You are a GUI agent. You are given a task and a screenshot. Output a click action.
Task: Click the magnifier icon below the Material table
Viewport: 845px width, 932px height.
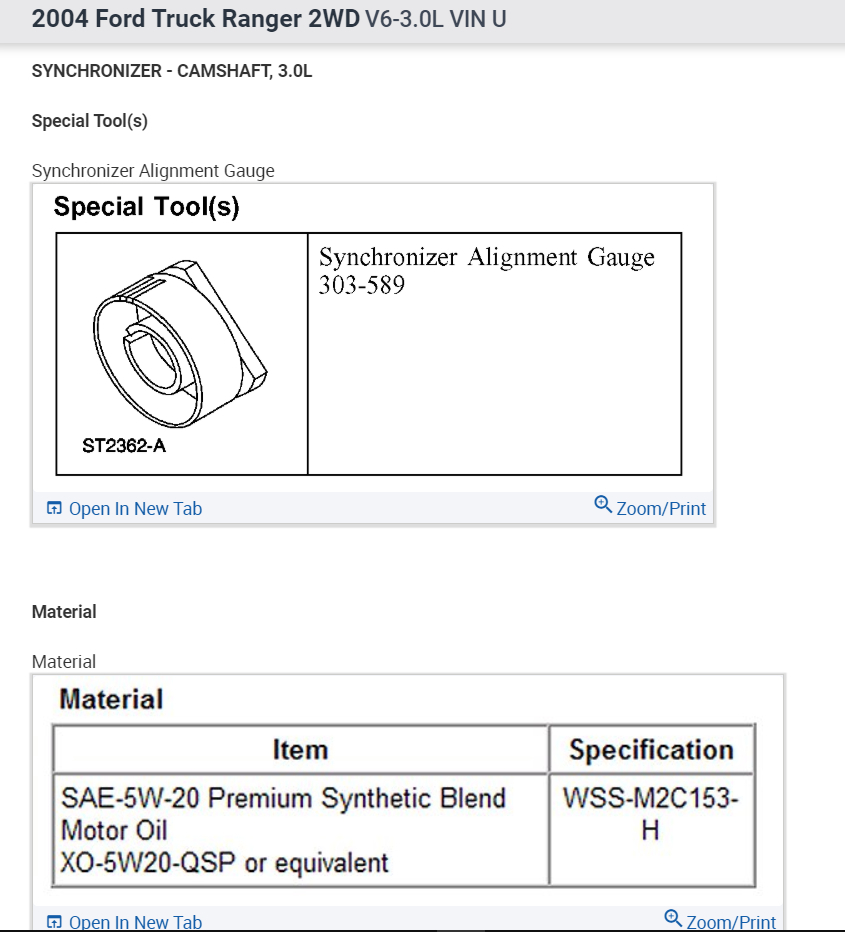click(673, 918)
